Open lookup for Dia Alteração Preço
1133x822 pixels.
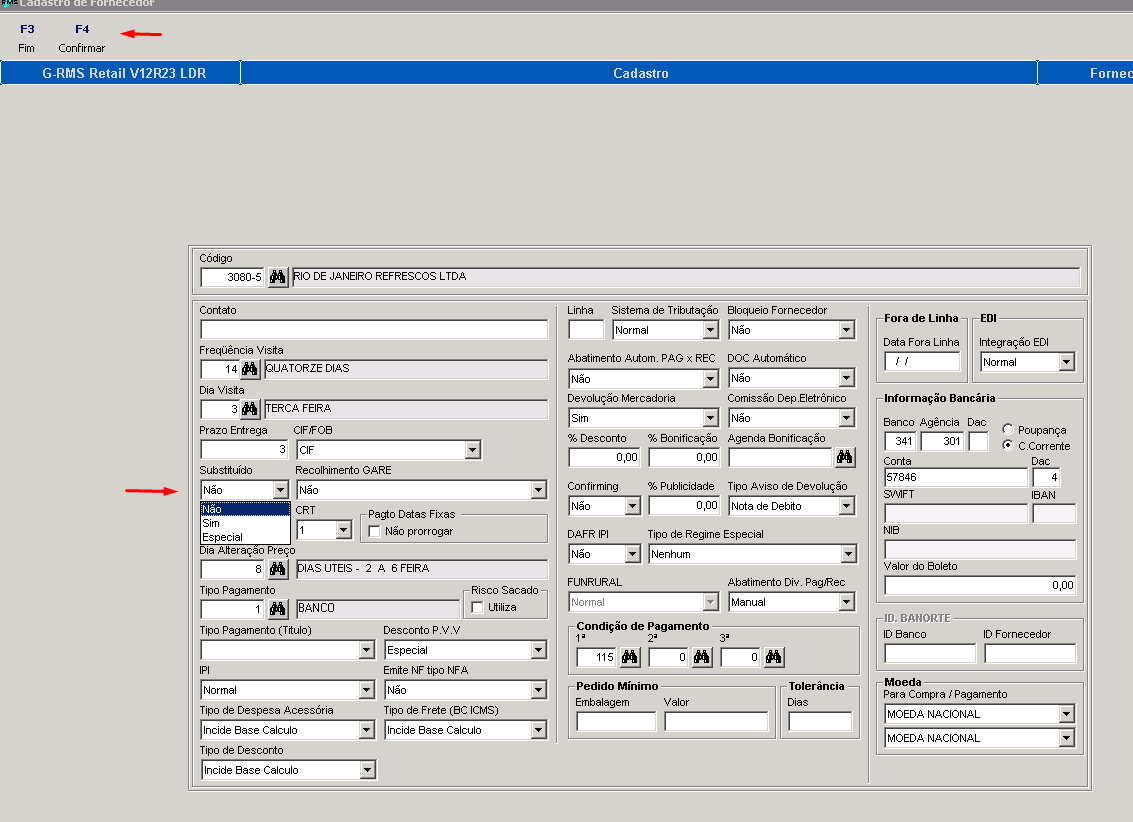[x=277, y=569]
